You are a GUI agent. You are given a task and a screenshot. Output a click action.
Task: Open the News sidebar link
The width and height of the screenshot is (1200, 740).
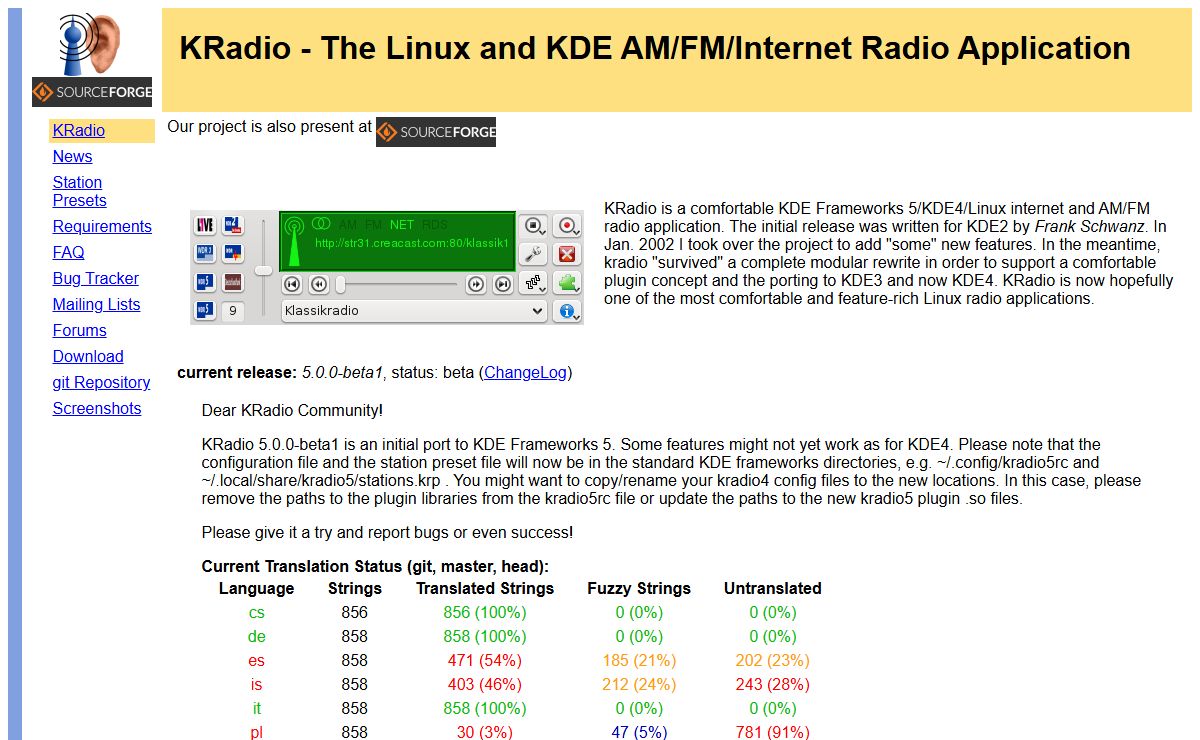click(72, 157)
